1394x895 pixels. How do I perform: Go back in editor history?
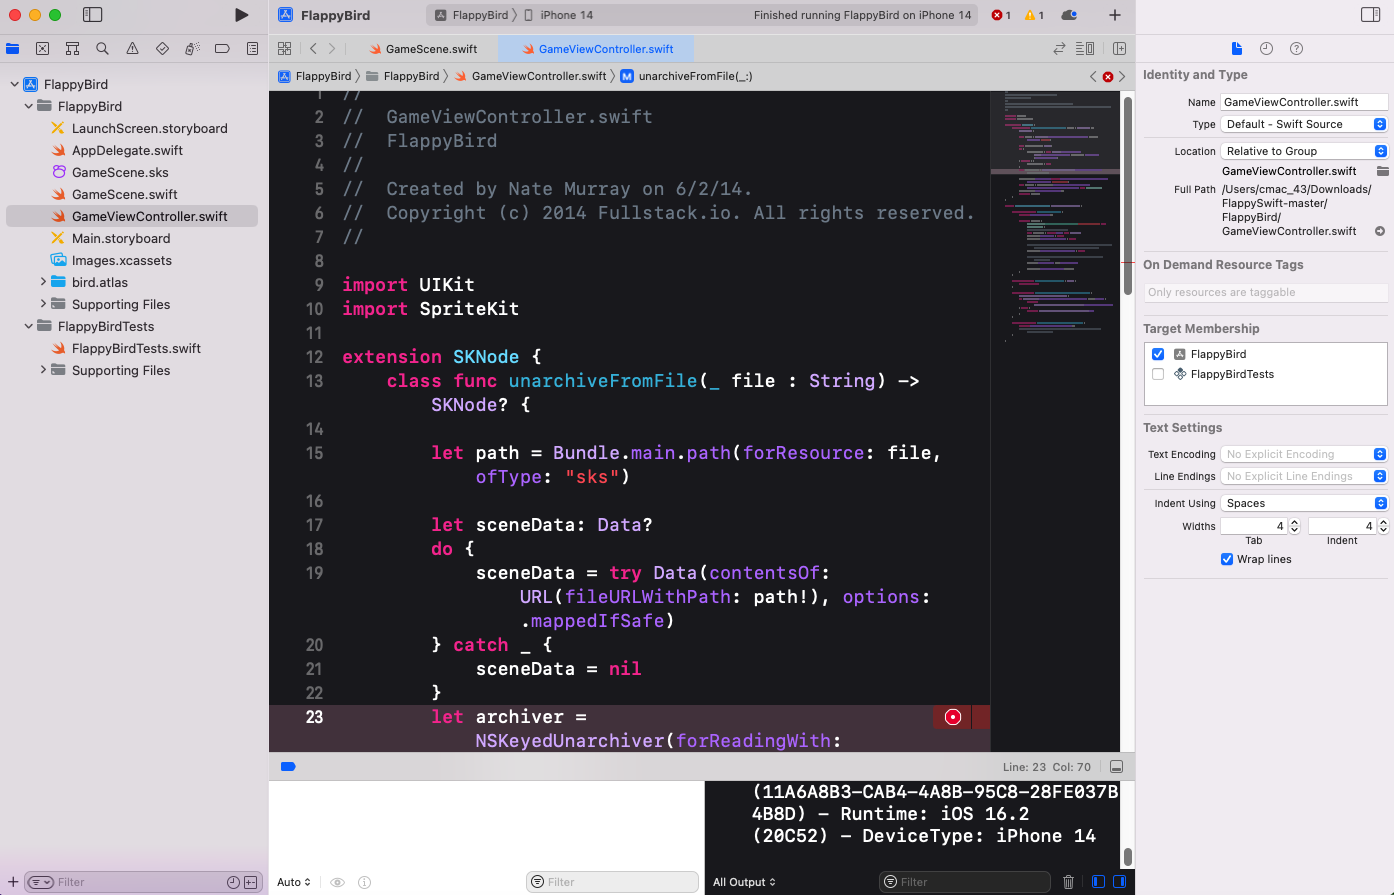313,48
